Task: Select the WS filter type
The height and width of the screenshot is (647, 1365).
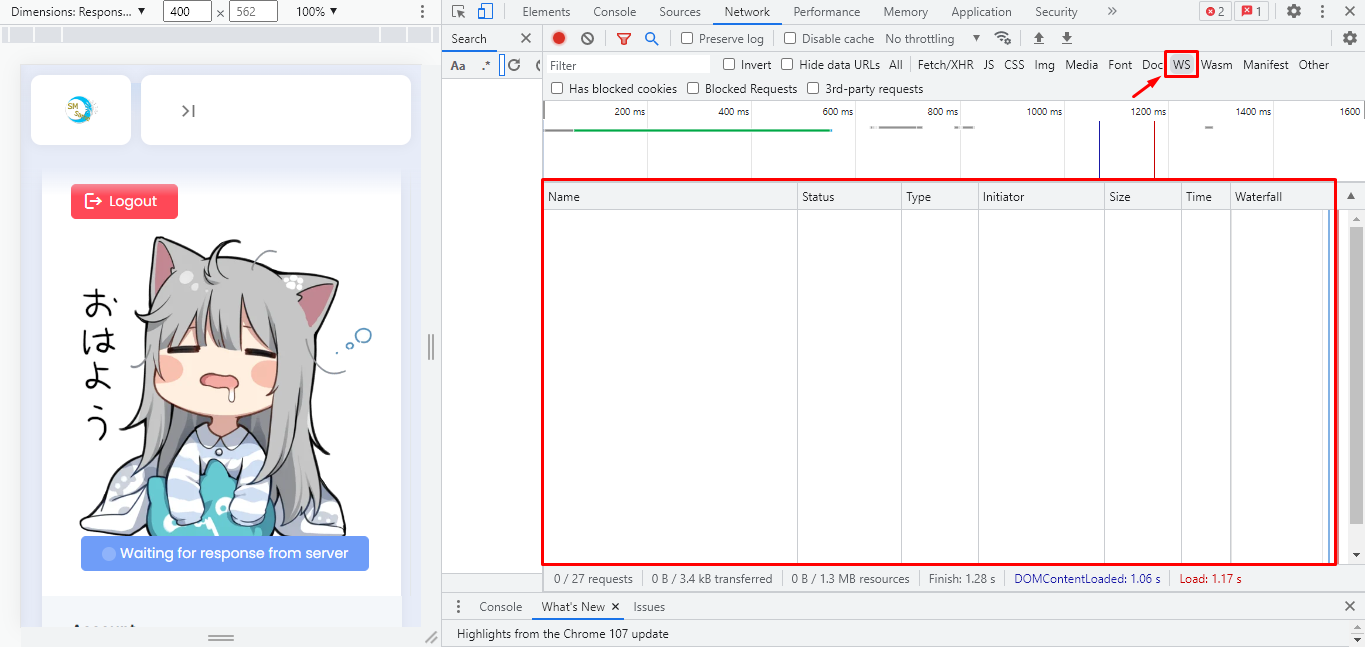Action: coord(1182,65)
